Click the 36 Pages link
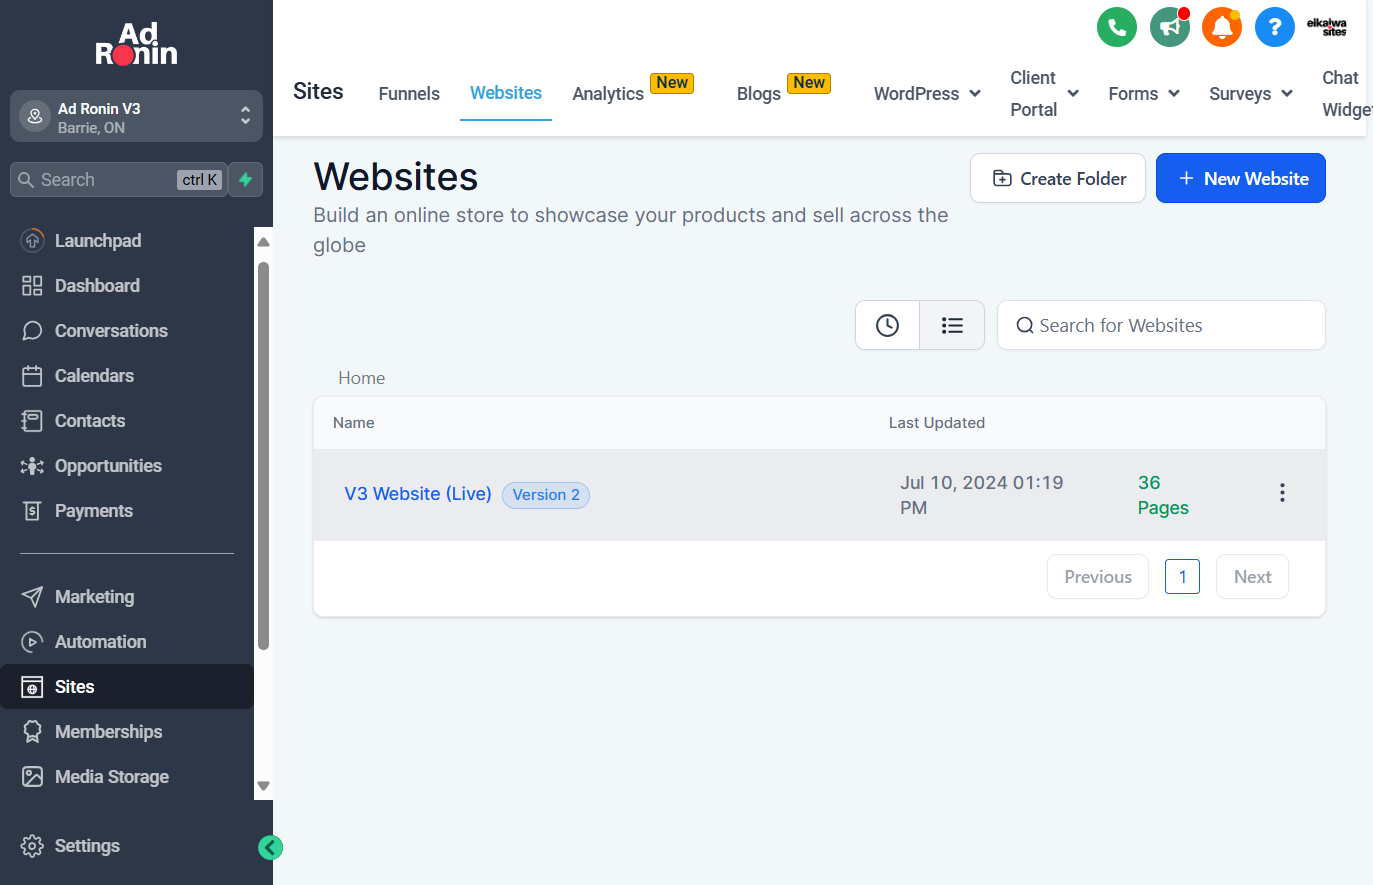 [x=1163, y=495]
